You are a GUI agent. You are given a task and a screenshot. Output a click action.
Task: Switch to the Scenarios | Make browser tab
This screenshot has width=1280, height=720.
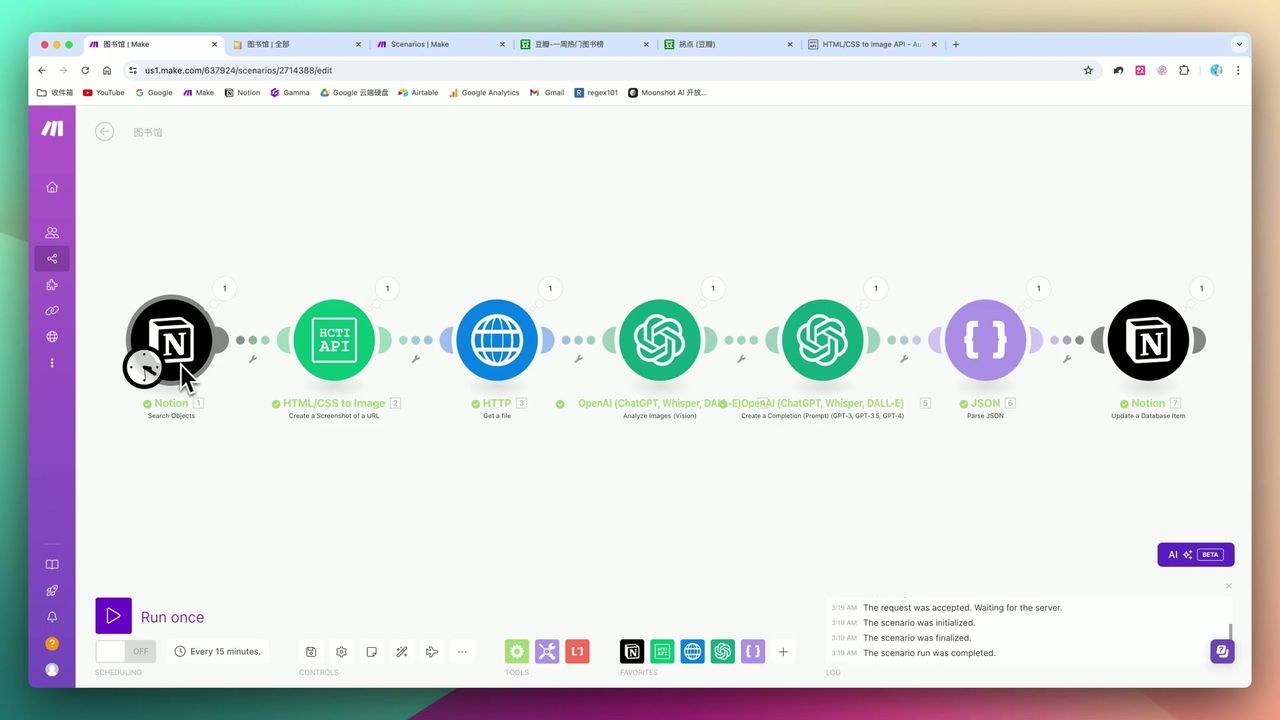420,44
